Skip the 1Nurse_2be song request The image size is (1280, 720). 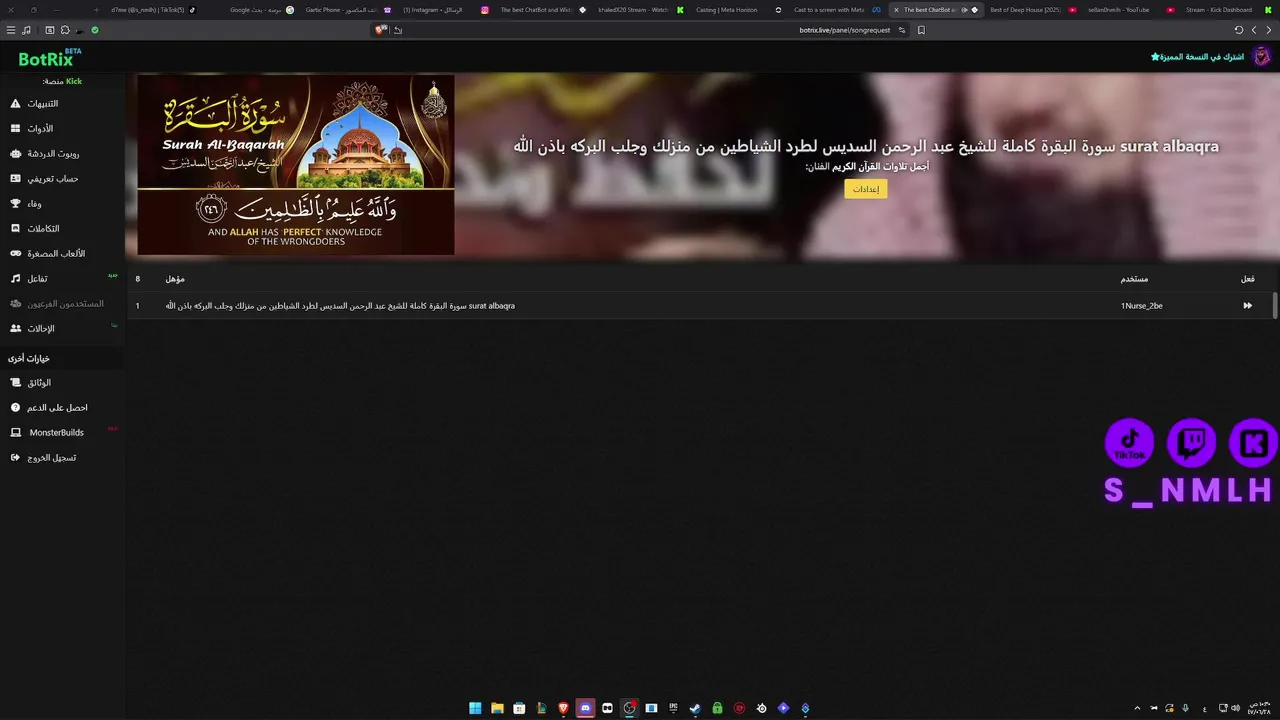tap(1247, 306)
